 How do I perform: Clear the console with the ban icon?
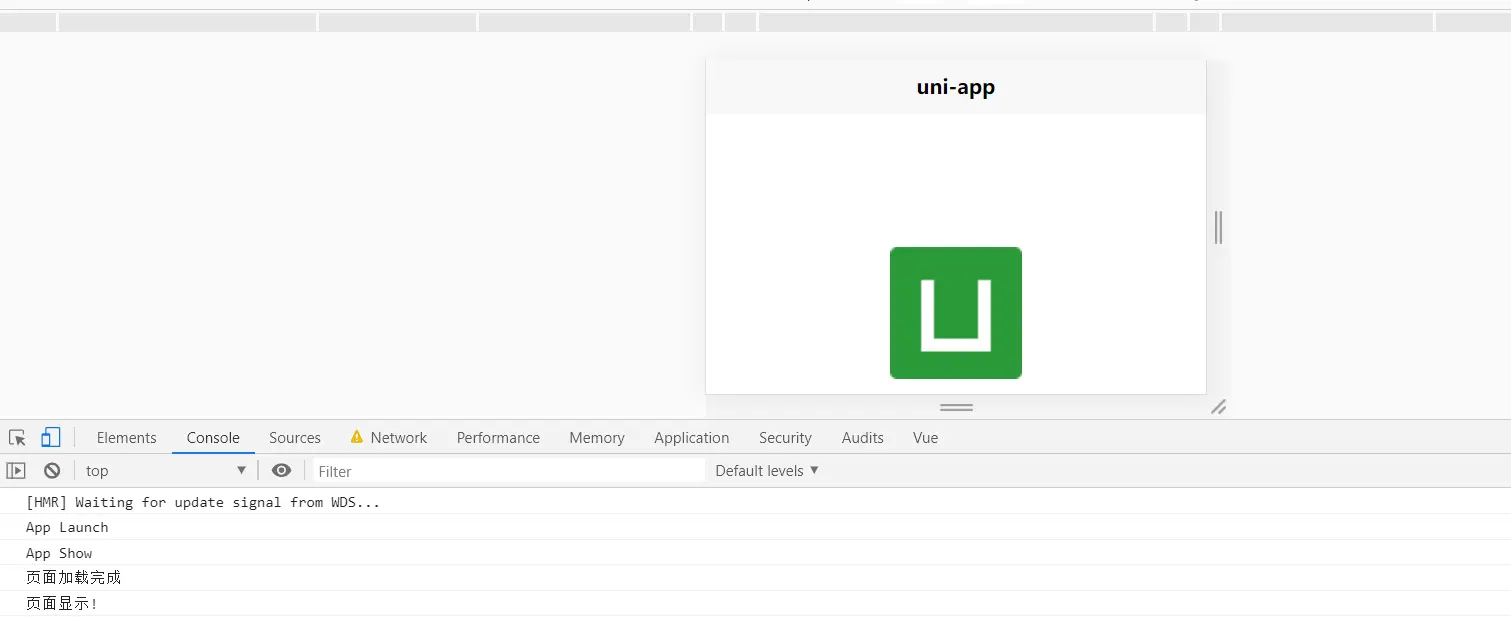pos(52,470)
